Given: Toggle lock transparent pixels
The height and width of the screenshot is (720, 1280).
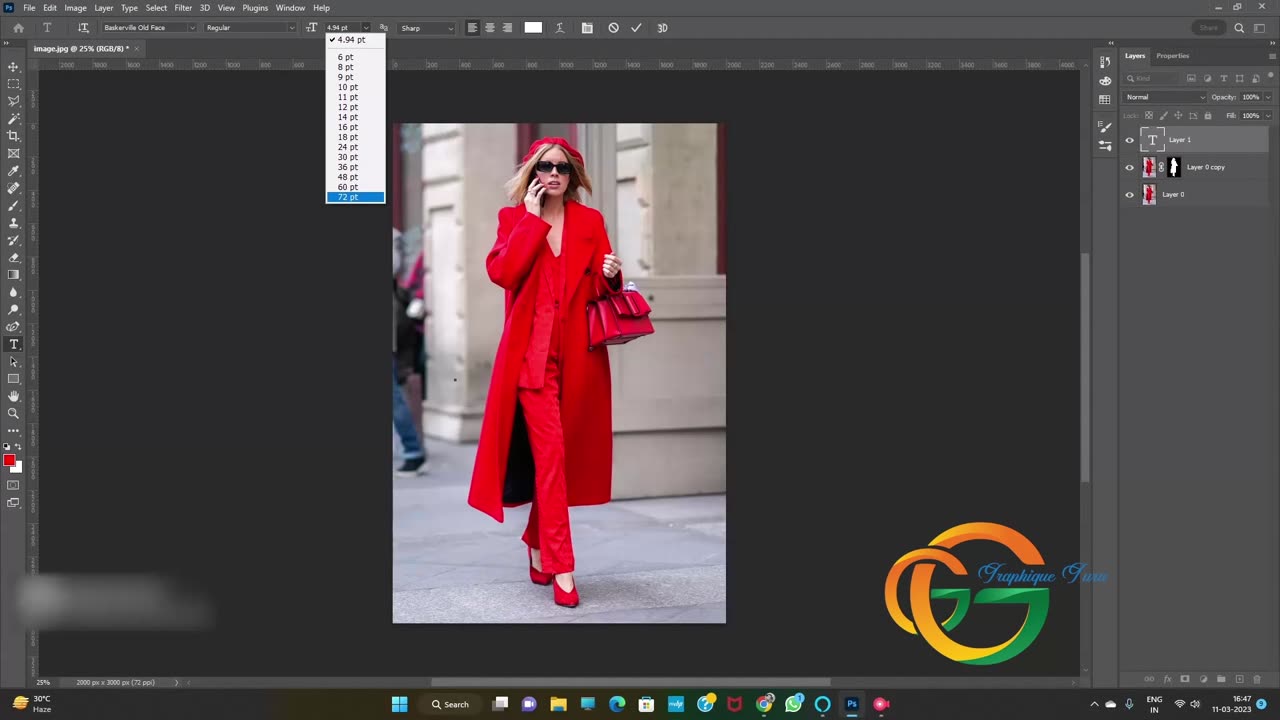Looking at the screenshot, I should point(1151,116).
